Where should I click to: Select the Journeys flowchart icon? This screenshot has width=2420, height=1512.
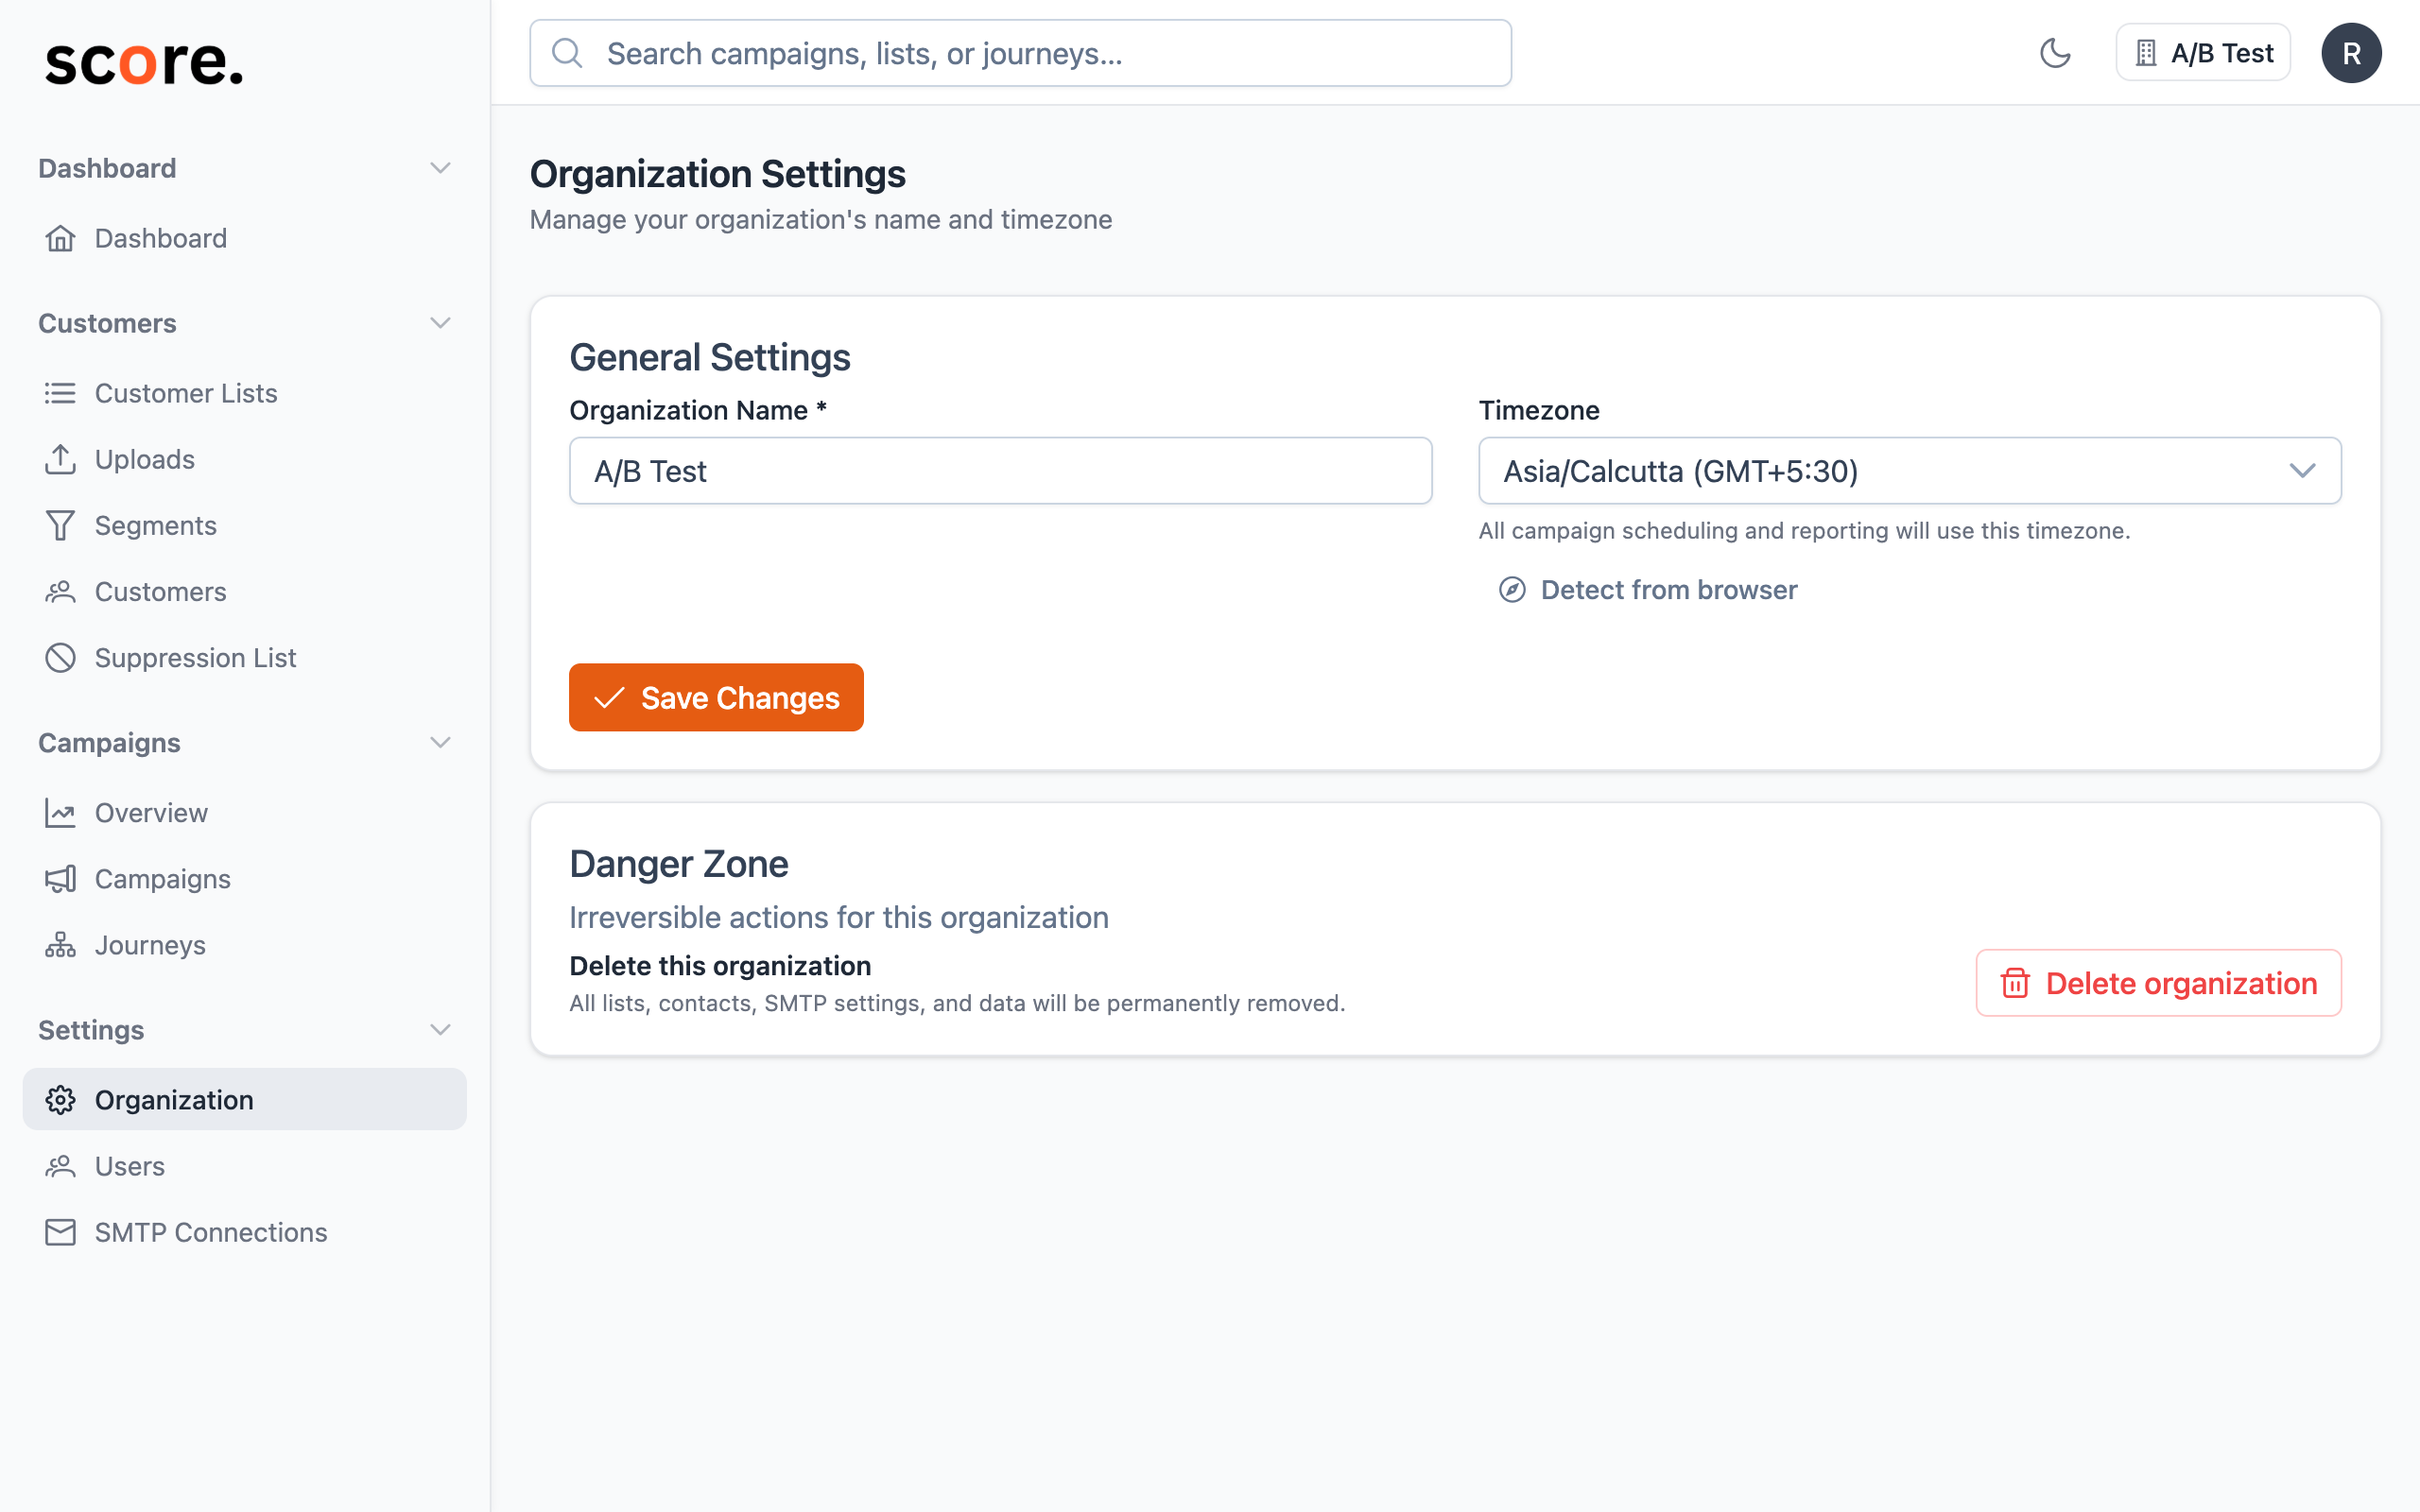[60, 945]
